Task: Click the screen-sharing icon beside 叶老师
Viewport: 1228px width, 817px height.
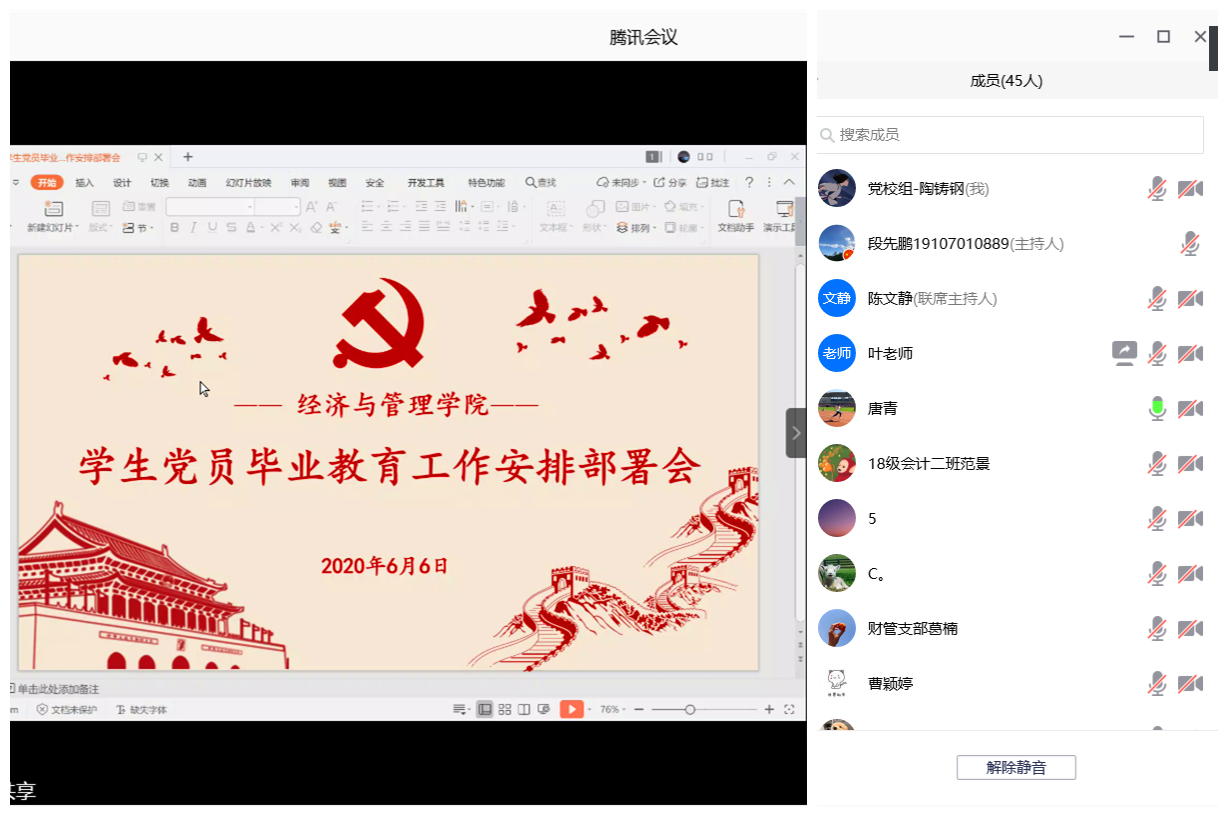Action: tap(1125, 353)
